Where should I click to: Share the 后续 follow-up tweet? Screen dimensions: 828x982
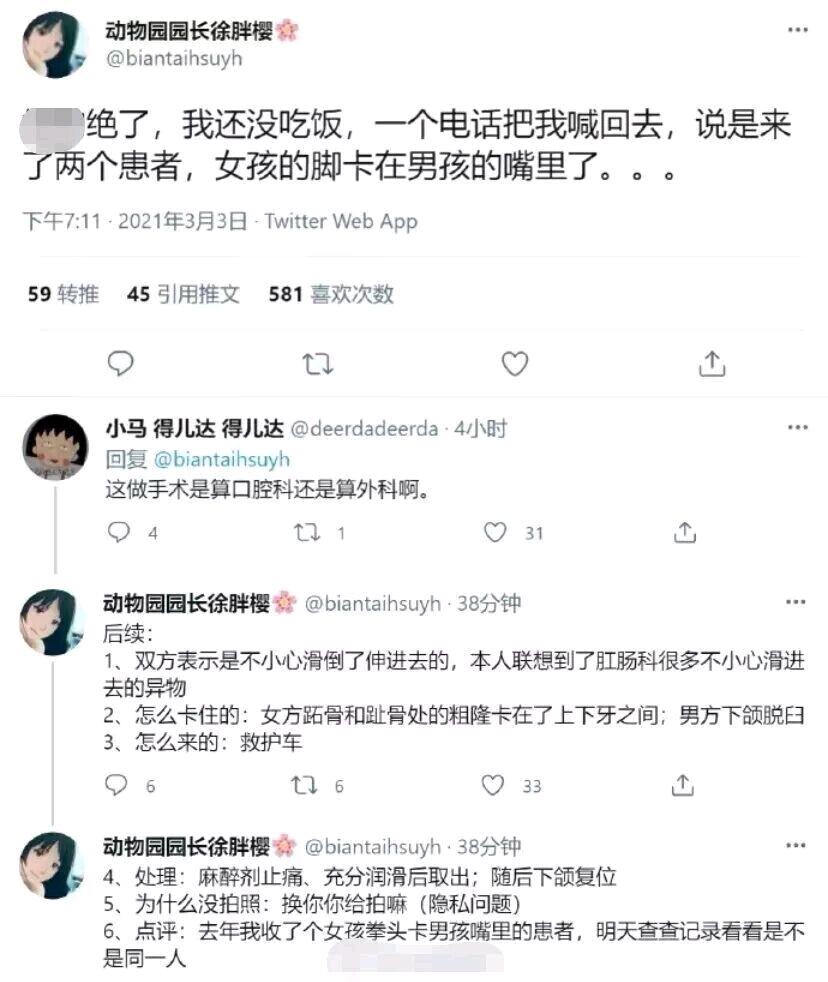pyautogui.click(x=683, y=785)
